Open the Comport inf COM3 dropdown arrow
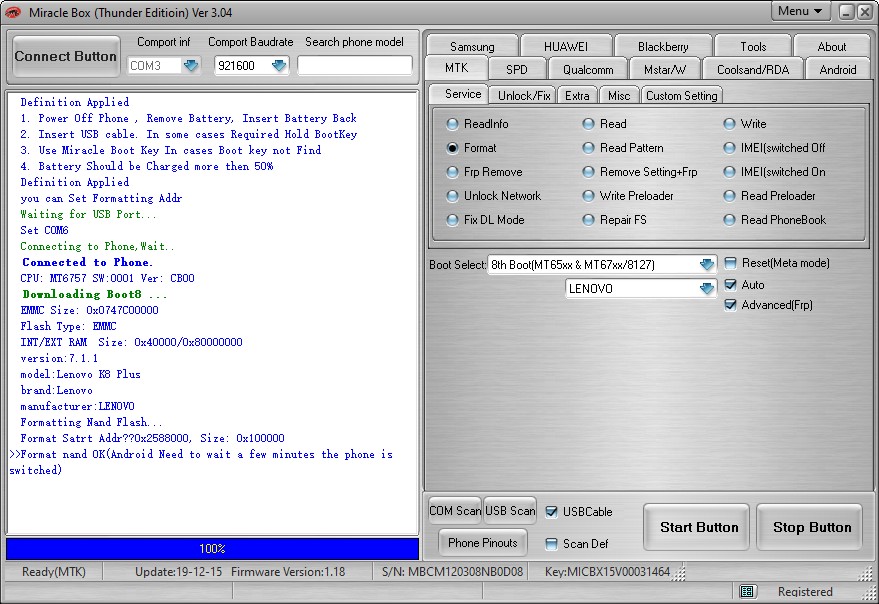This screenshot has height=604, width=879. click(x=191, y=66)
